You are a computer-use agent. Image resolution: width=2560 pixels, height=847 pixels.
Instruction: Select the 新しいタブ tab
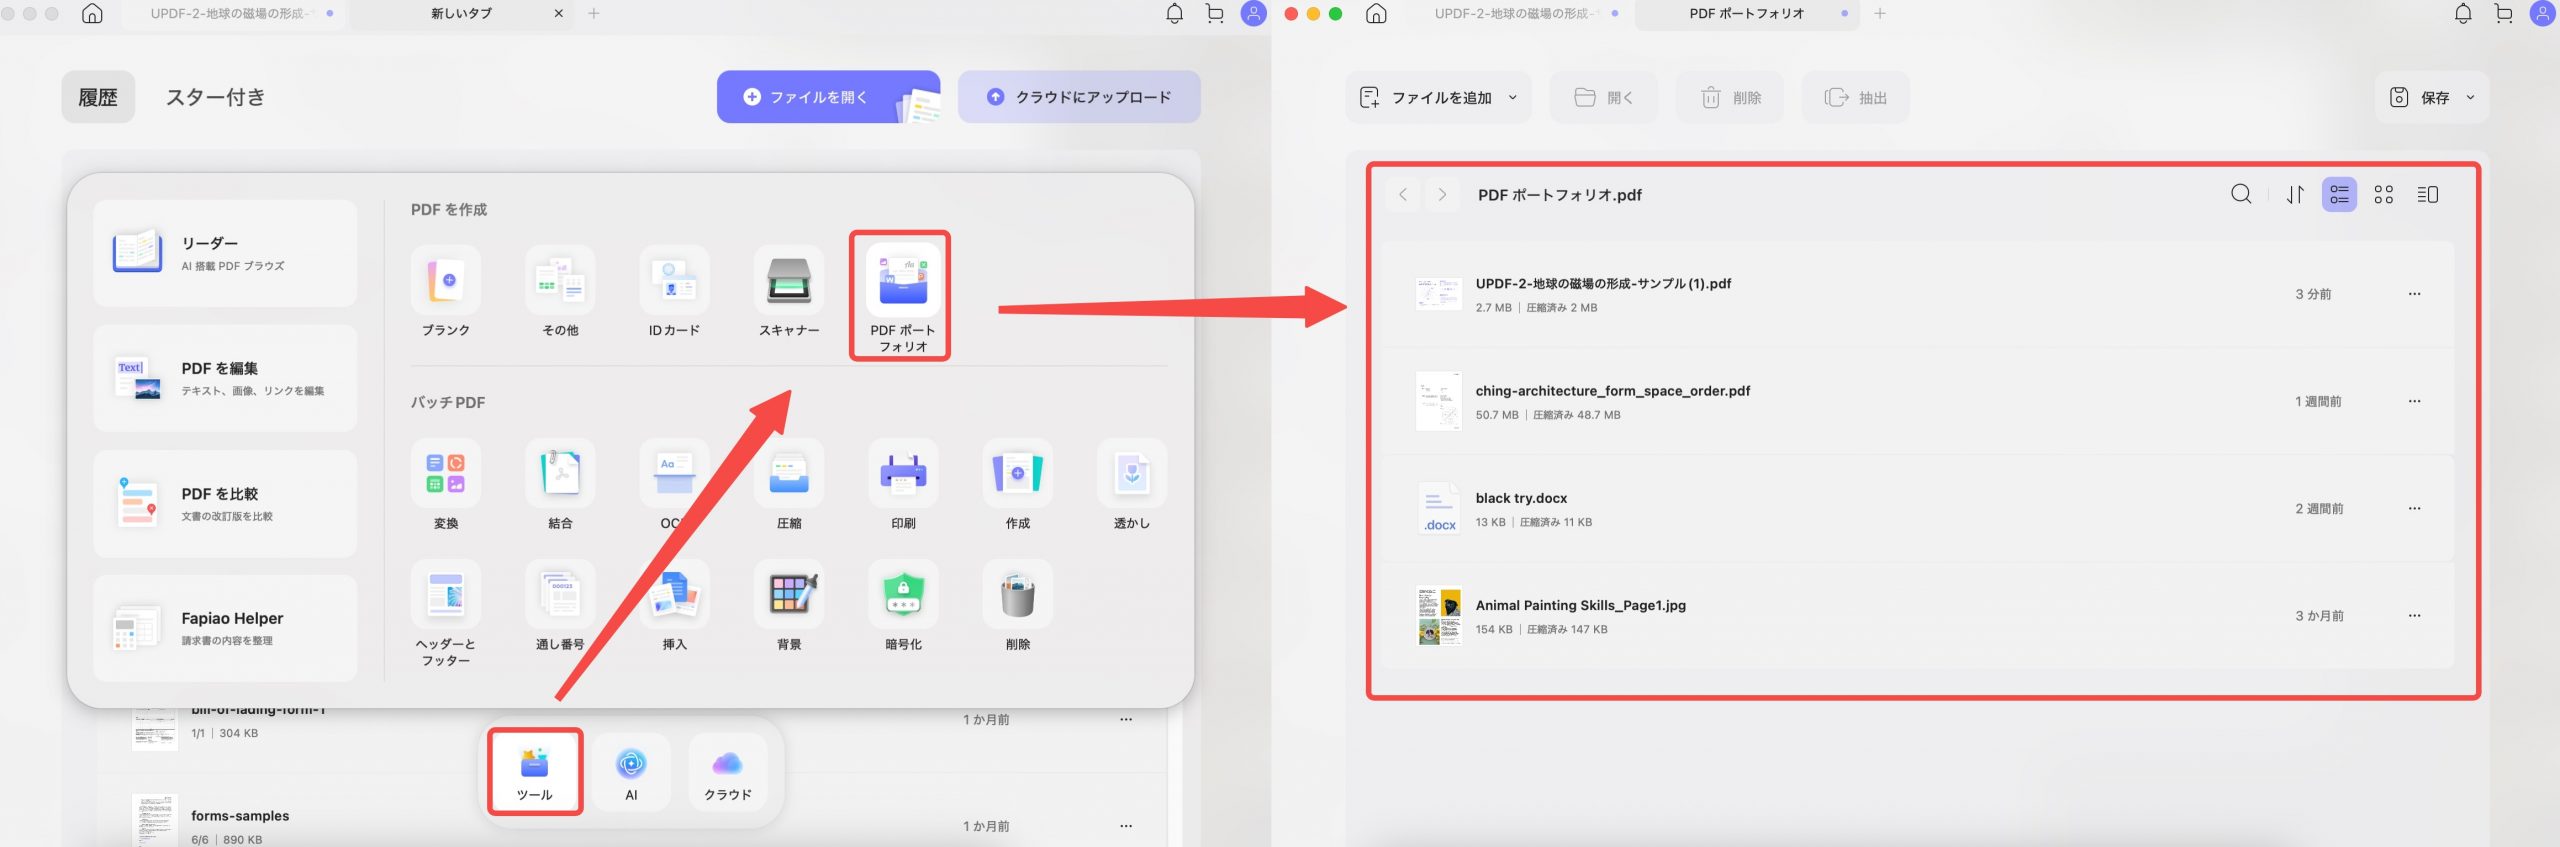pyautogui.click(x=461, y=14)
